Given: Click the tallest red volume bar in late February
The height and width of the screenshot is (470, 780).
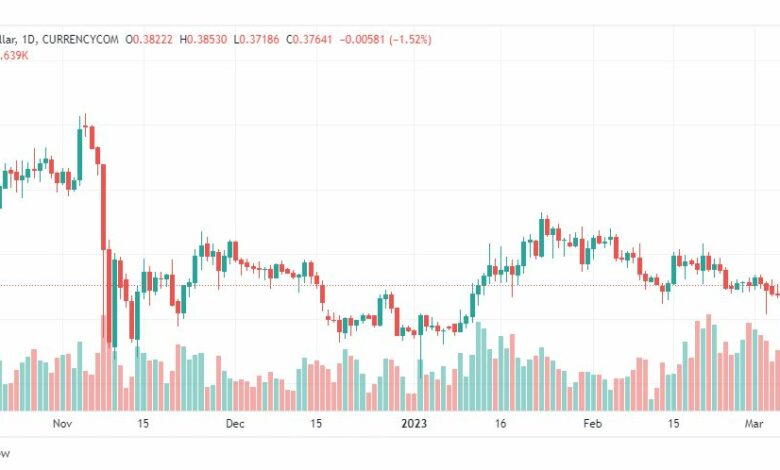Looking at the screenshot, I should click(708, 363).
